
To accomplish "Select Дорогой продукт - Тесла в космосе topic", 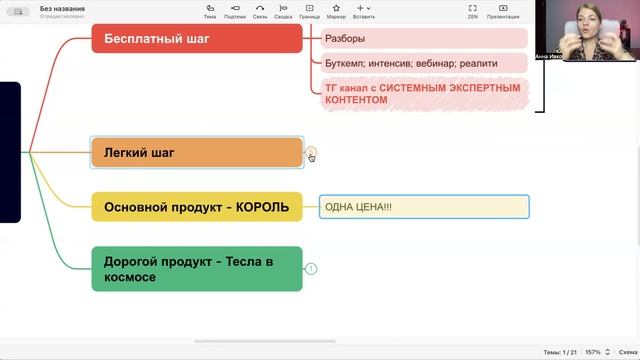I will coord(197,269).
